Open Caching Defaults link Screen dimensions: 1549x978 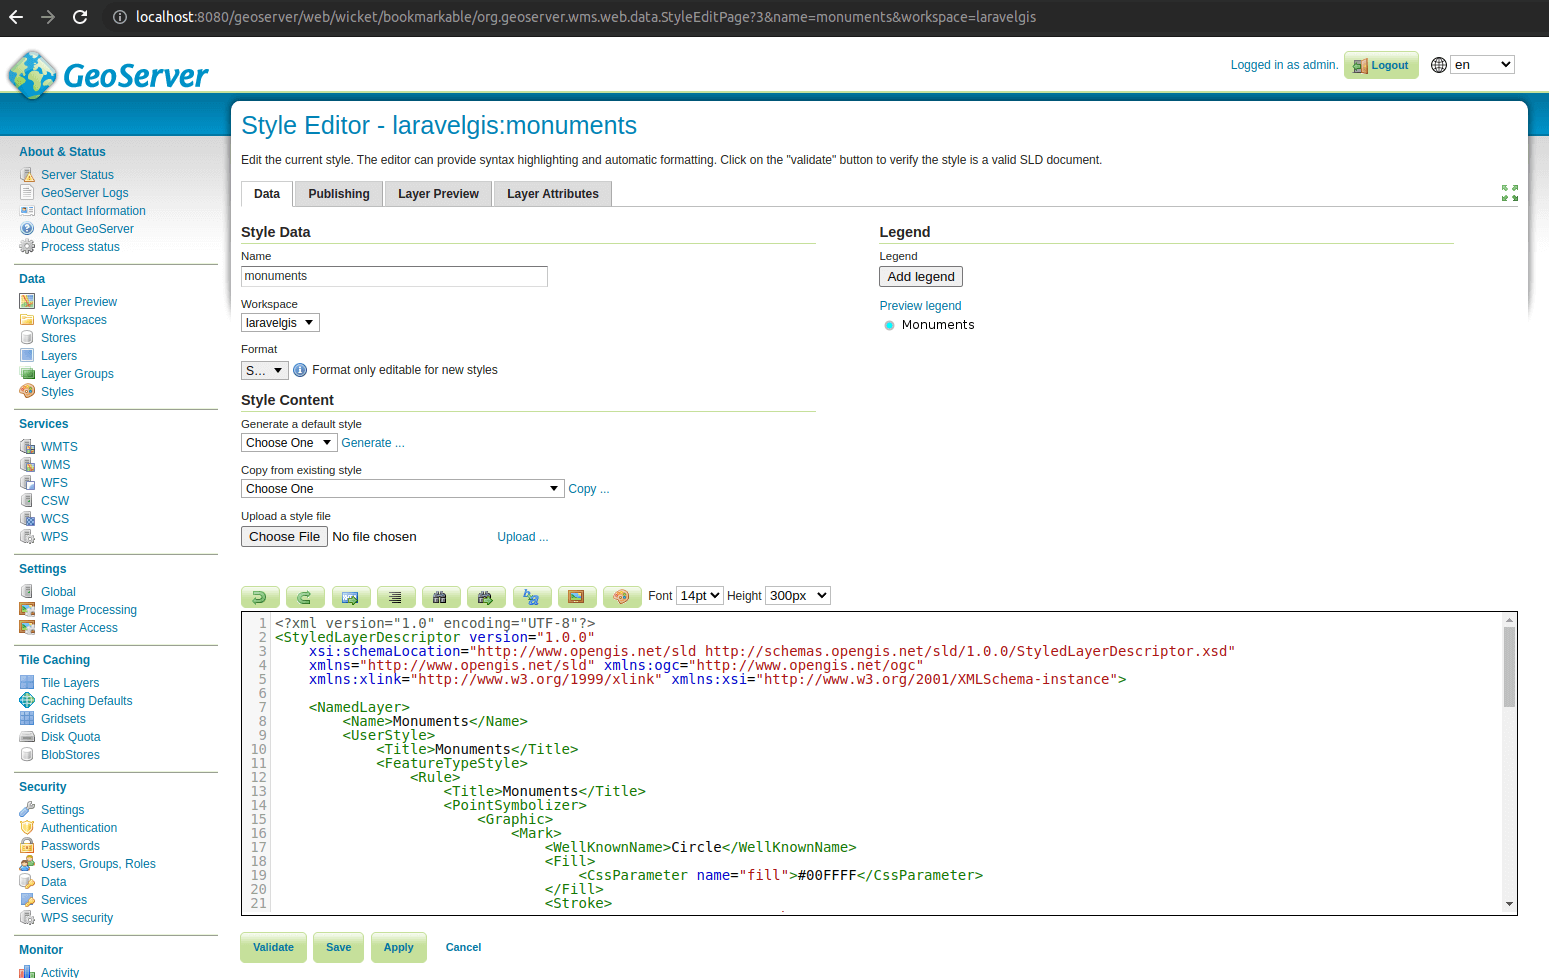[x=87, y=701]
